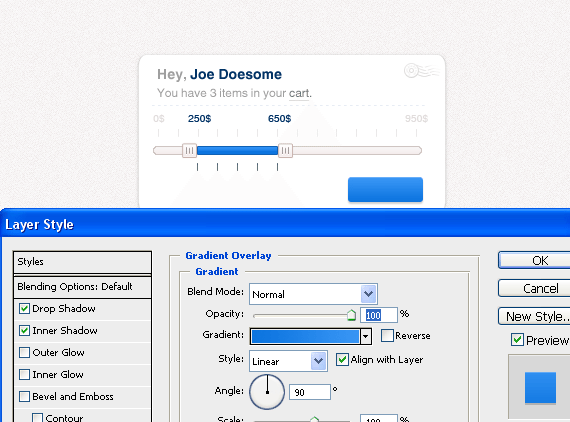Toggle the Preview checkbox
Viewport: 570px width, 422px height.
tap(517, 340)
